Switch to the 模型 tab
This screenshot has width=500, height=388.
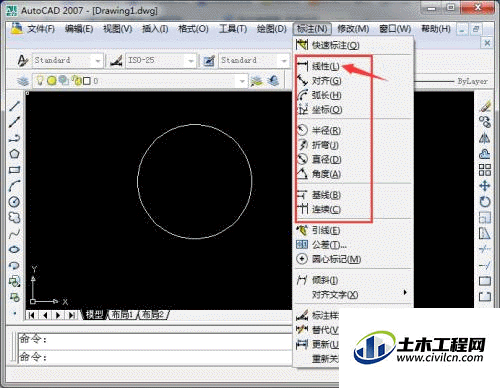[x=95, y=315]
